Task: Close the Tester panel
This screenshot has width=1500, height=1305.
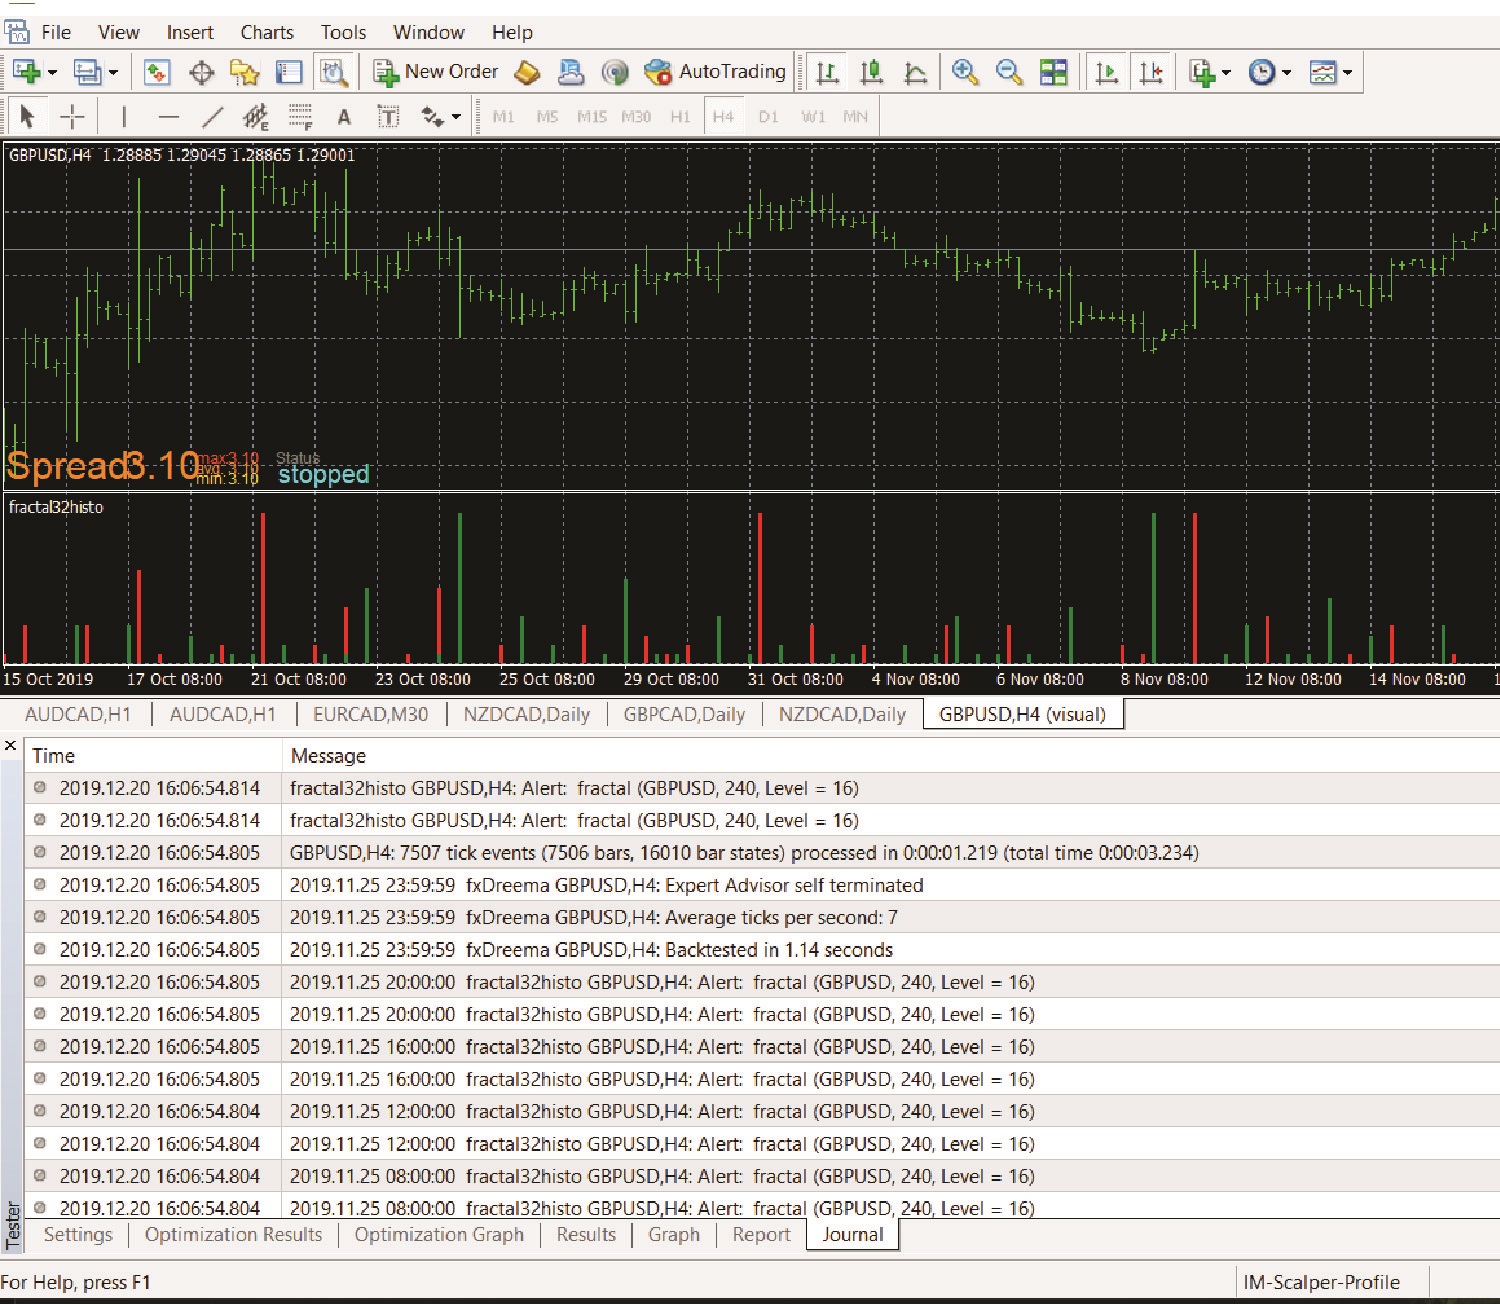Action: click(10, 746)
